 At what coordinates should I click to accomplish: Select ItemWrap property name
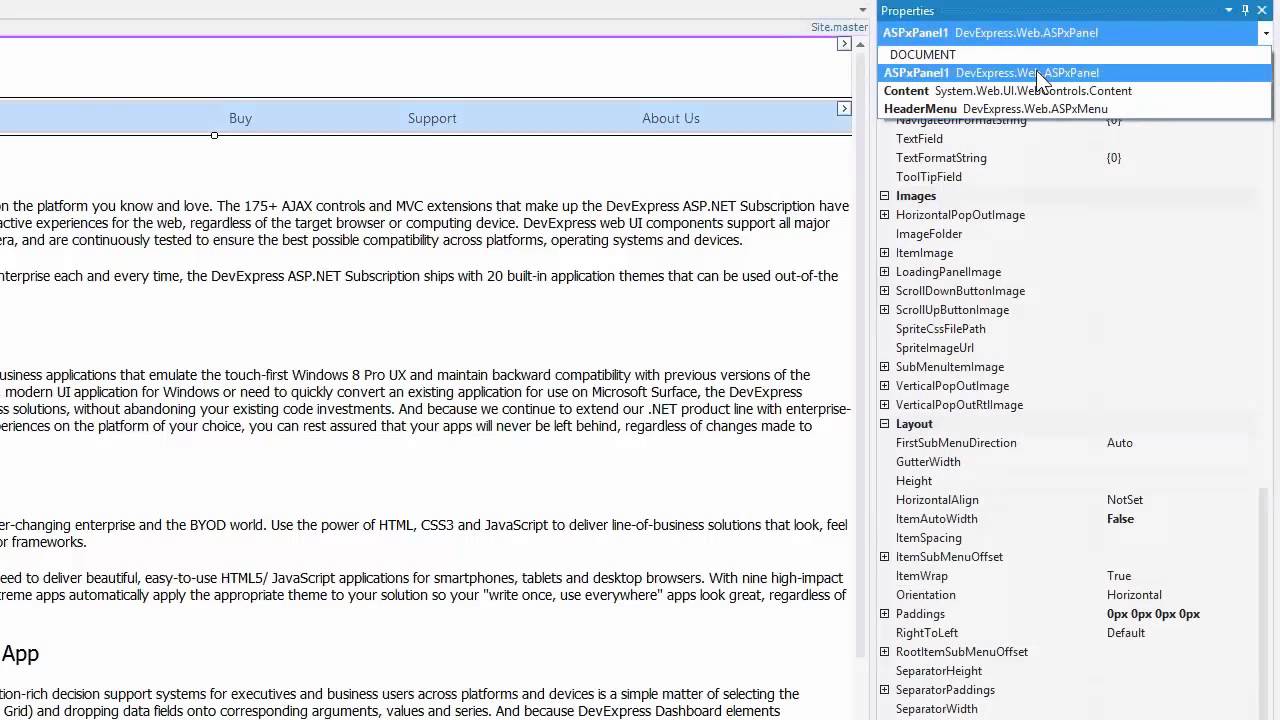point(922,576)
